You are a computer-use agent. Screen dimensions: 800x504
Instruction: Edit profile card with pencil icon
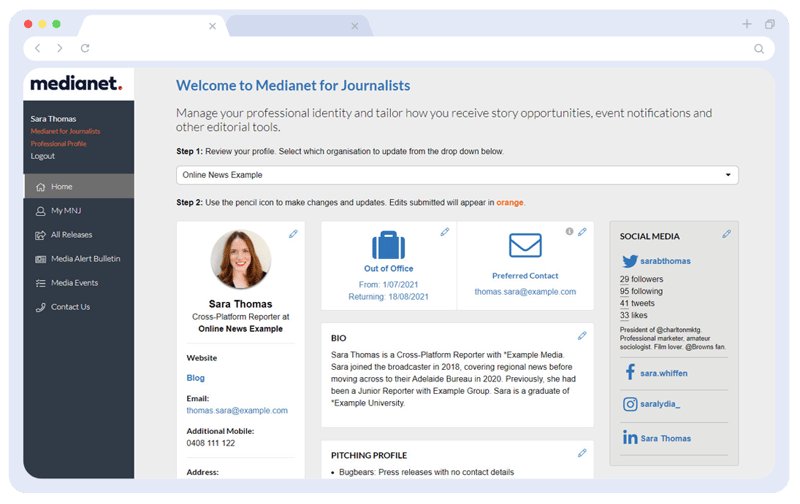(293, 234)
